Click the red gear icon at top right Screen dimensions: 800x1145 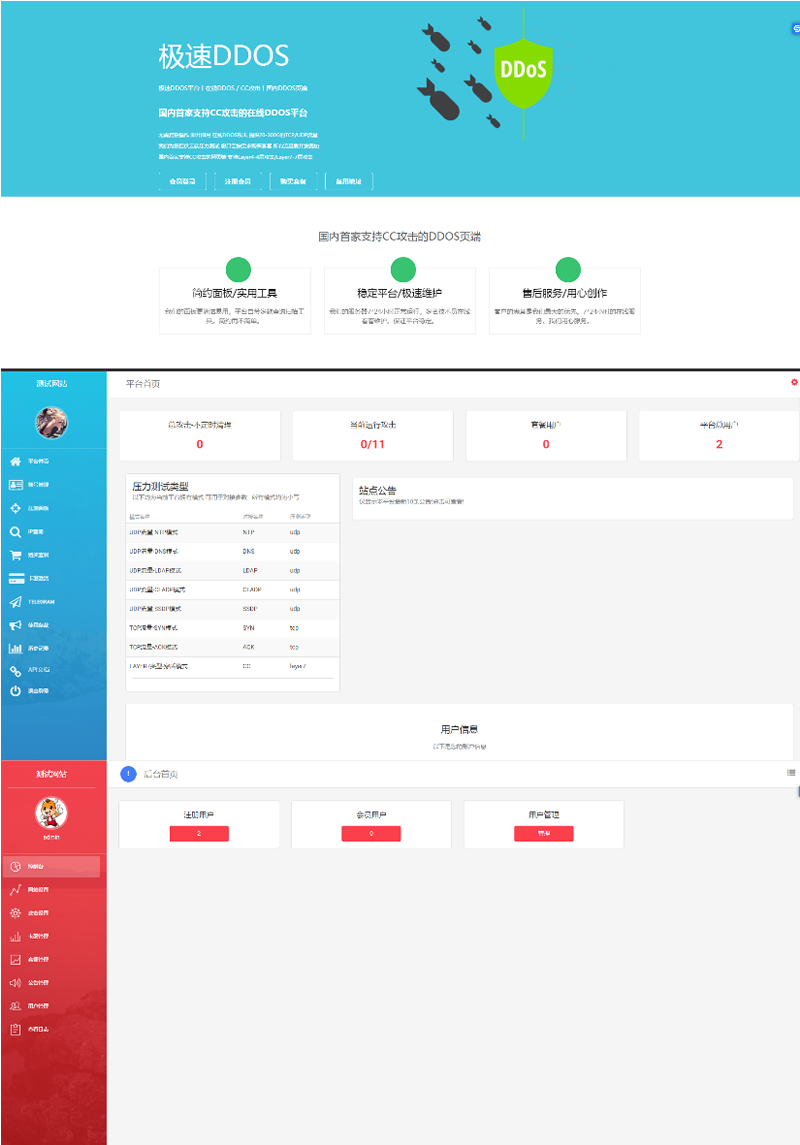pos(794,382)
